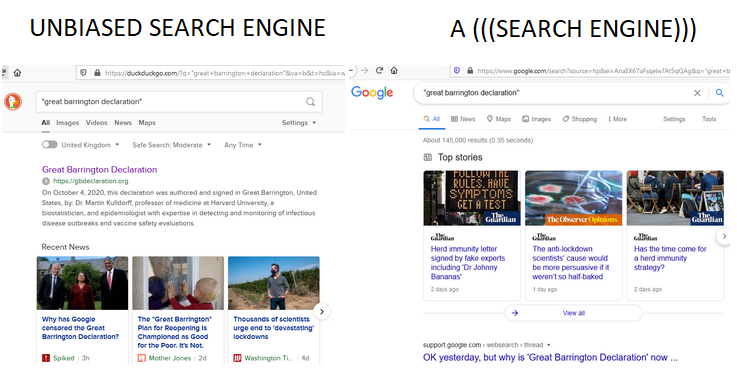
Task: Open Google search Settings
Action: click(674, 119)
